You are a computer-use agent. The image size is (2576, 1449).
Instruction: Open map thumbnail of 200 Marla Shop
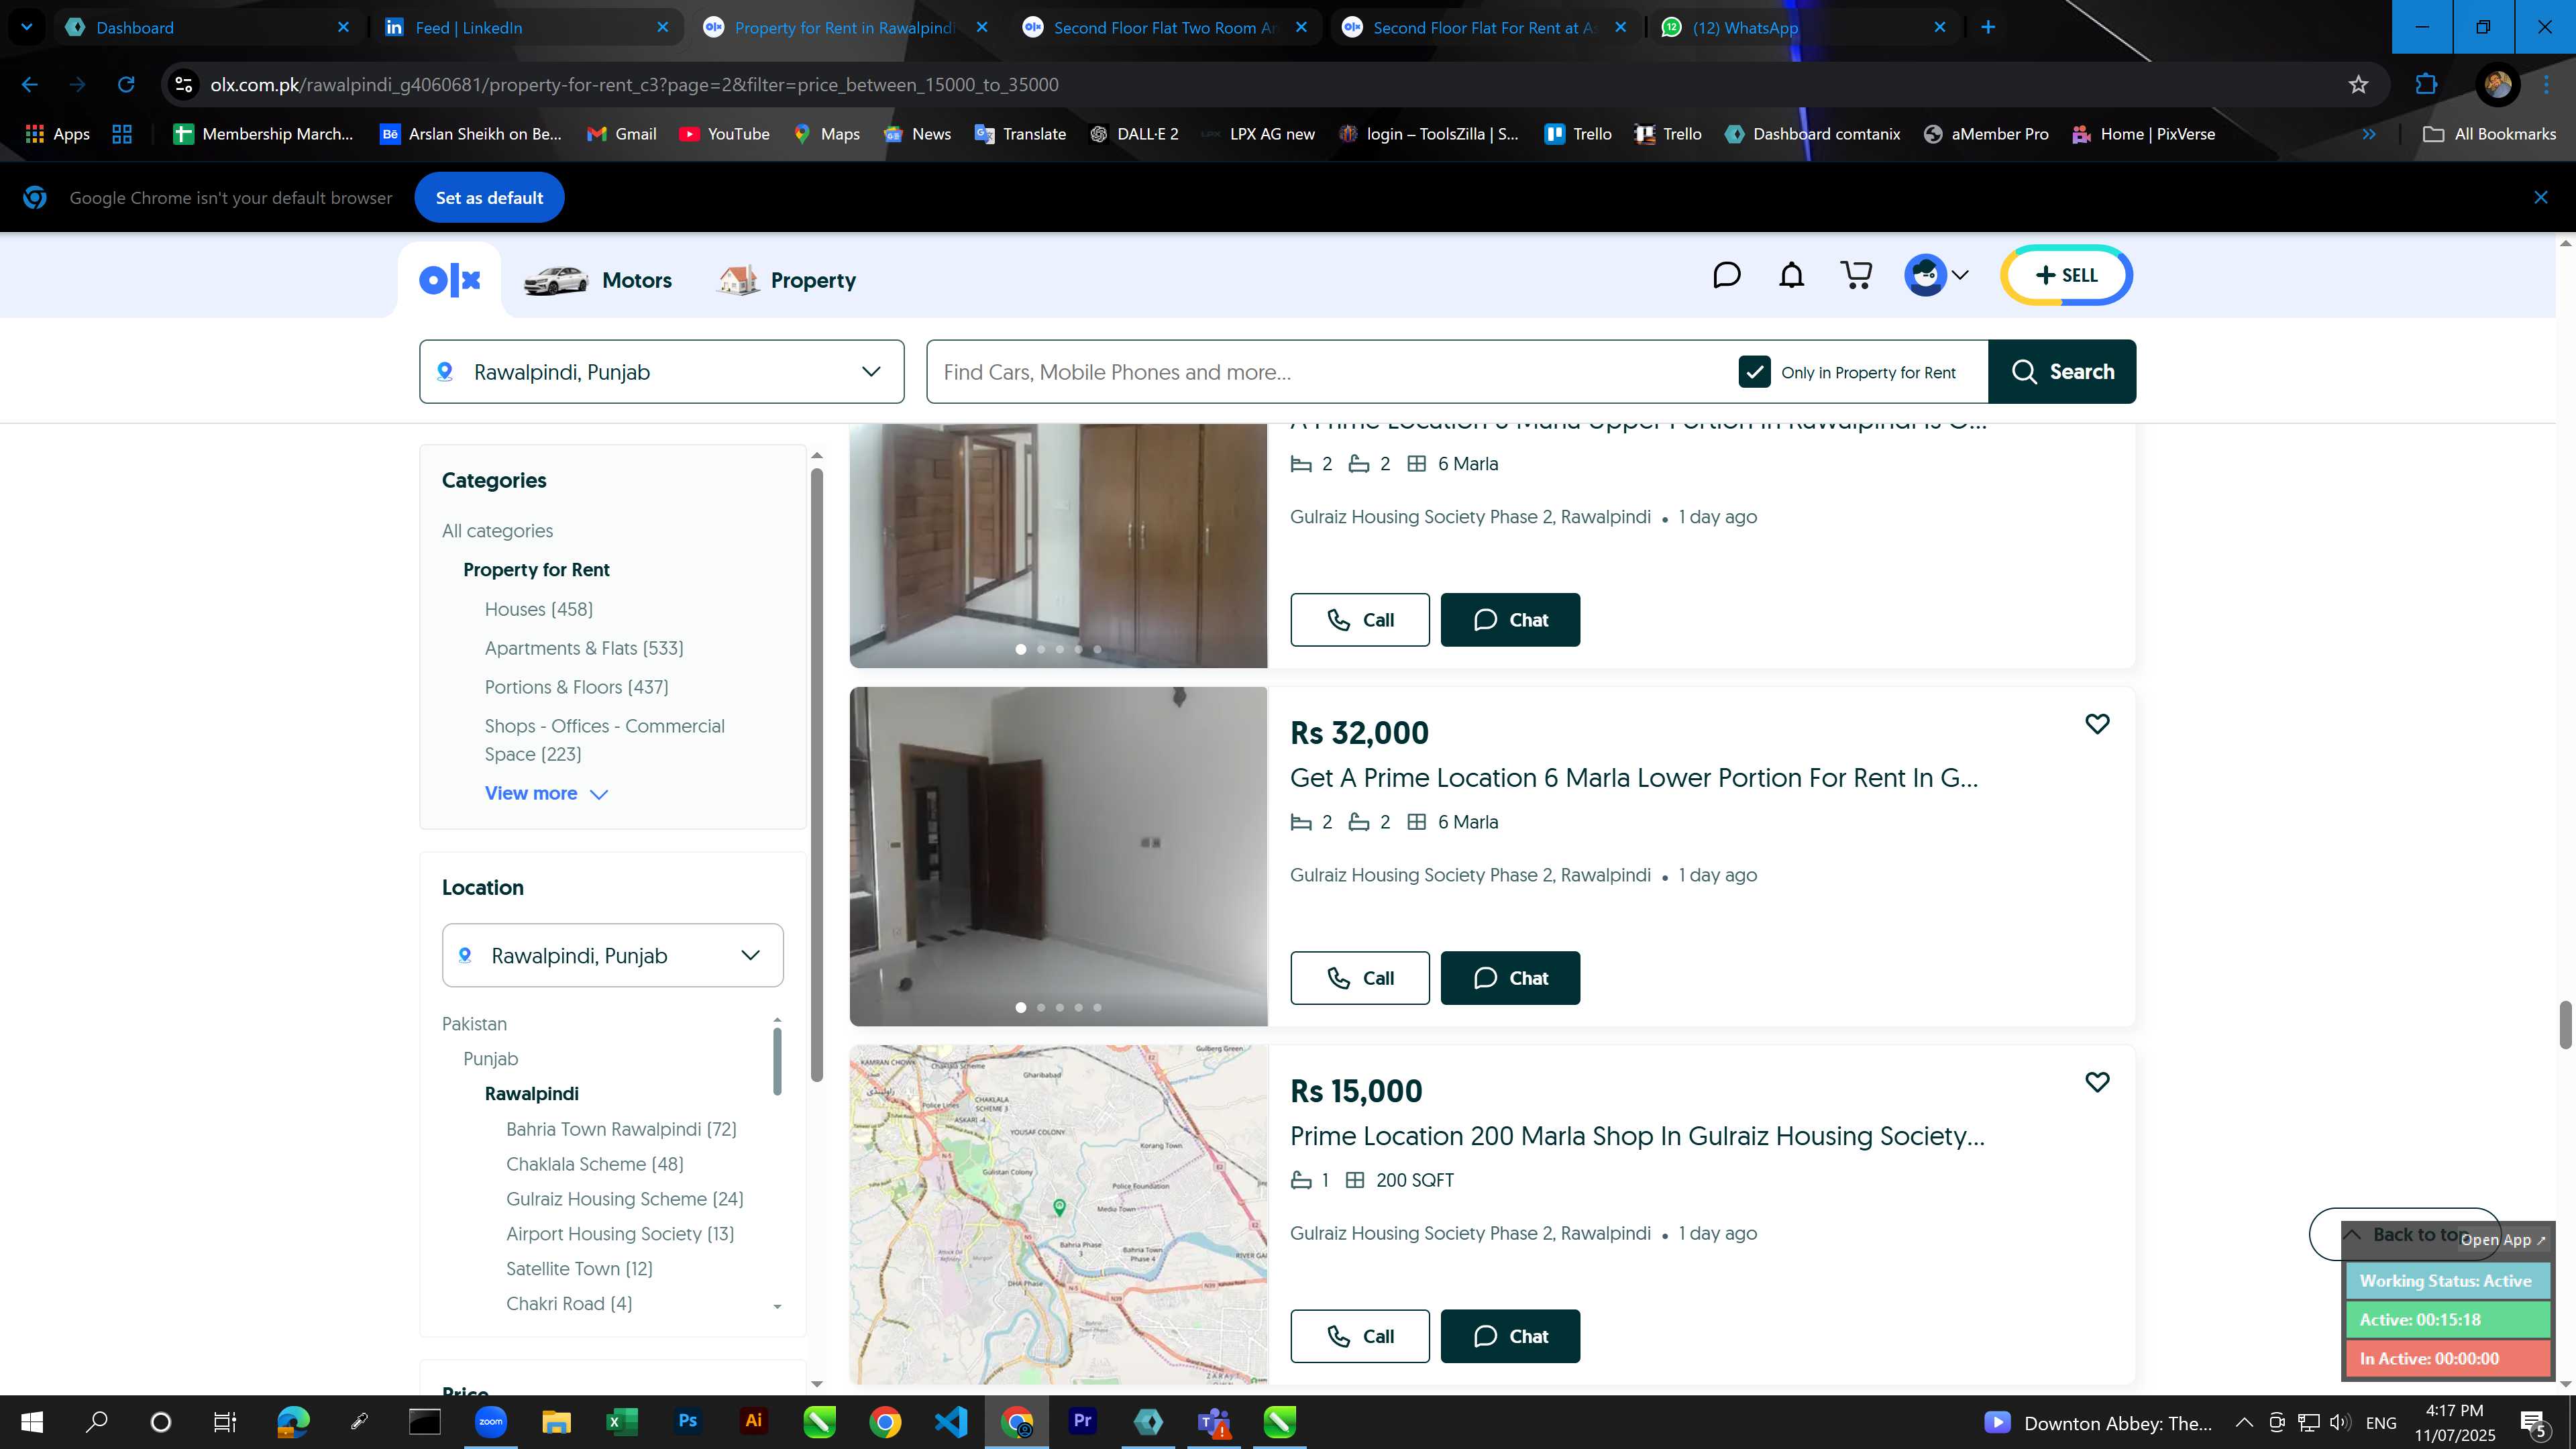coord(1058,1215)
